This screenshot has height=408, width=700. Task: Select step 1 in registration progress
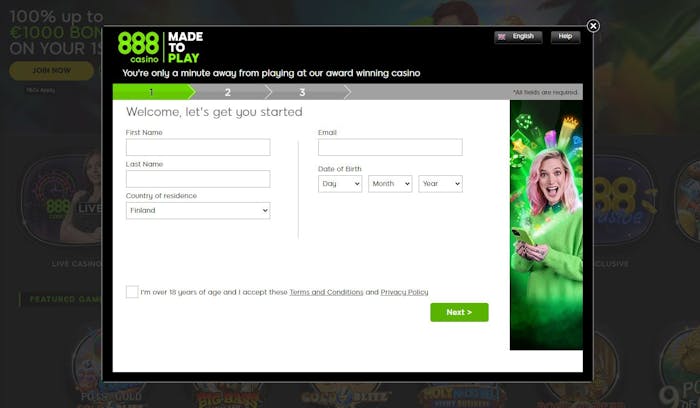[153, 92]
